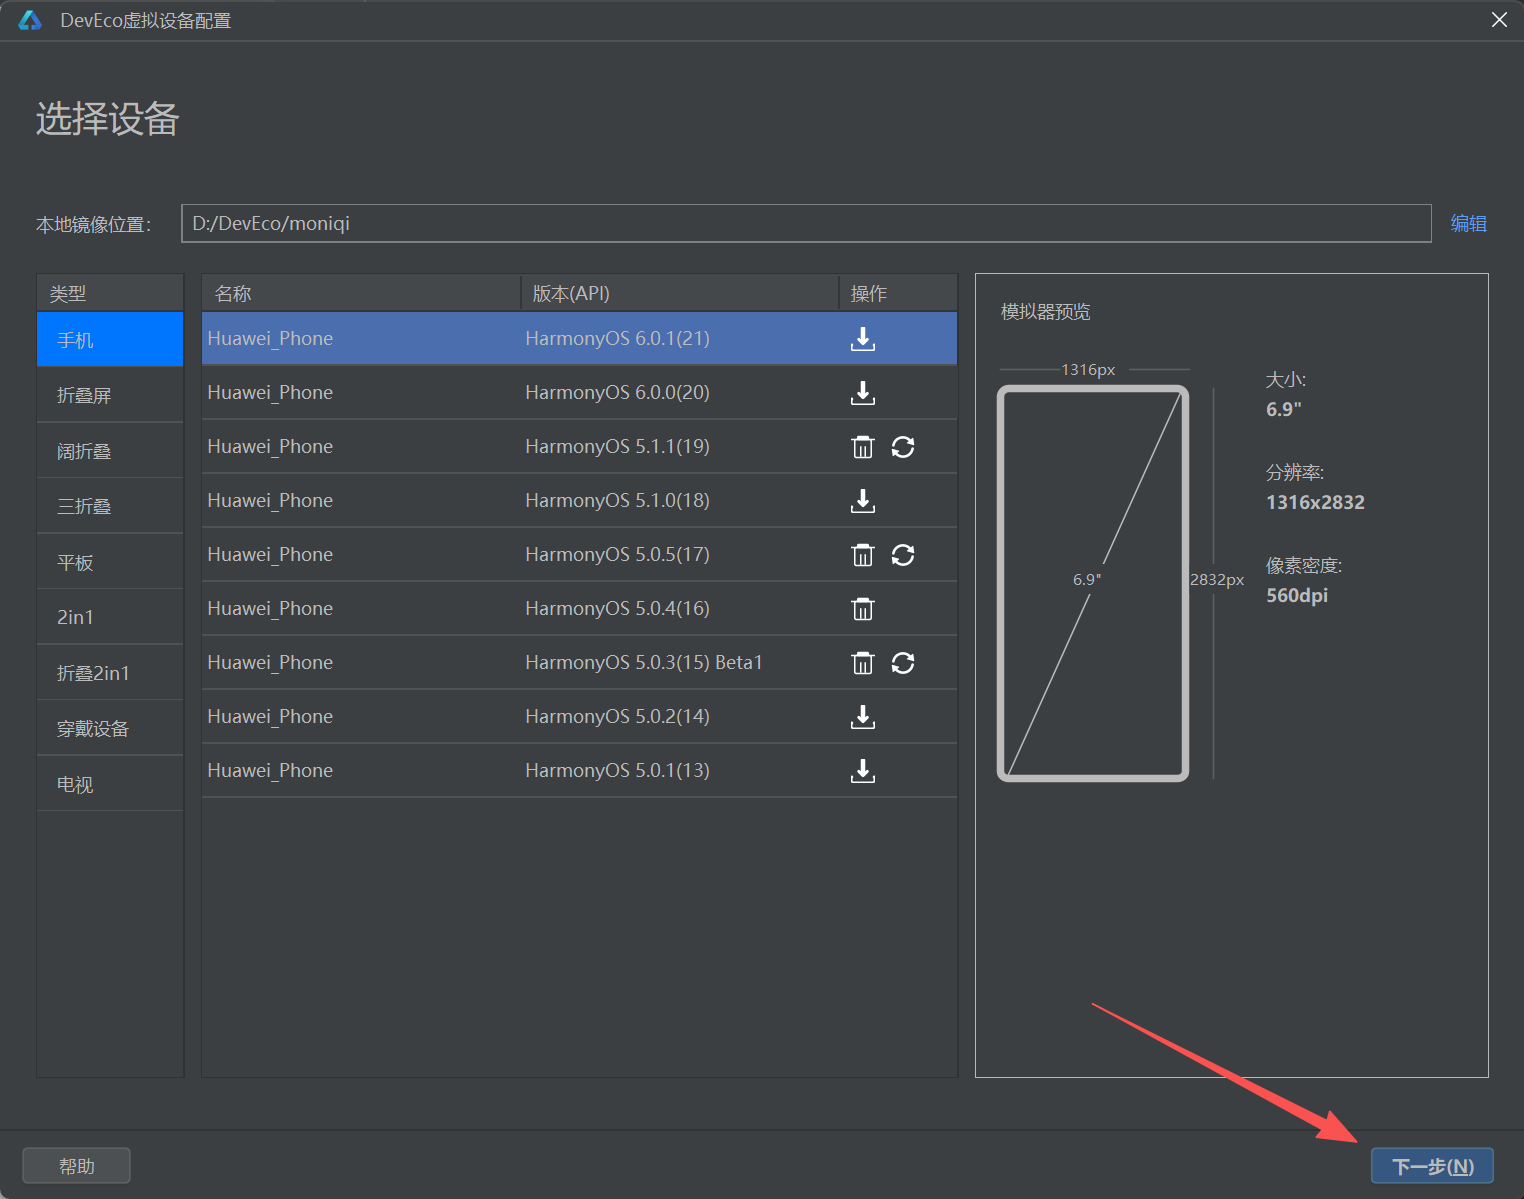Viewport: 1524px width, 1199px height.
Task: Click pixel density value 560dpi
Action: [x=1297, y=595]
